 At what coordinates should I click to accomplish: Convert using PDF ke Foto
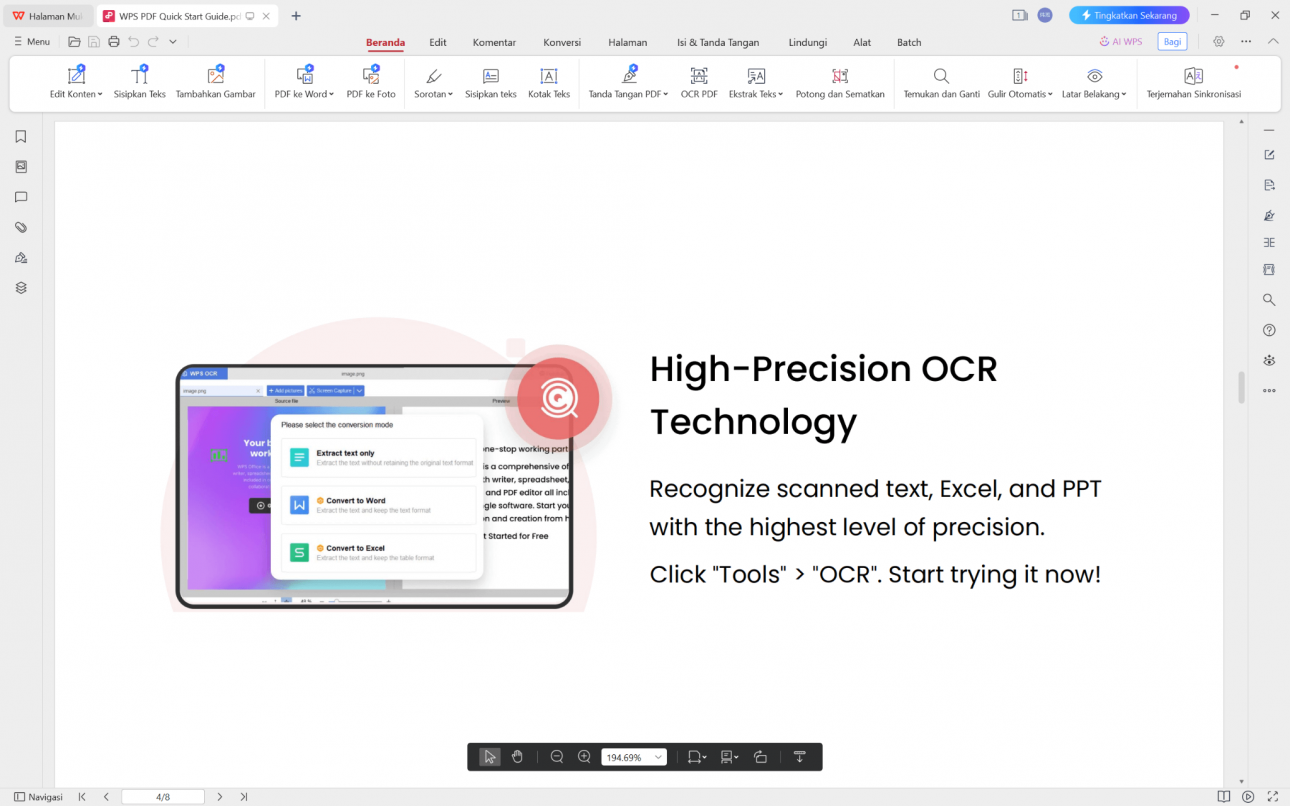click(x=371, y=83)
